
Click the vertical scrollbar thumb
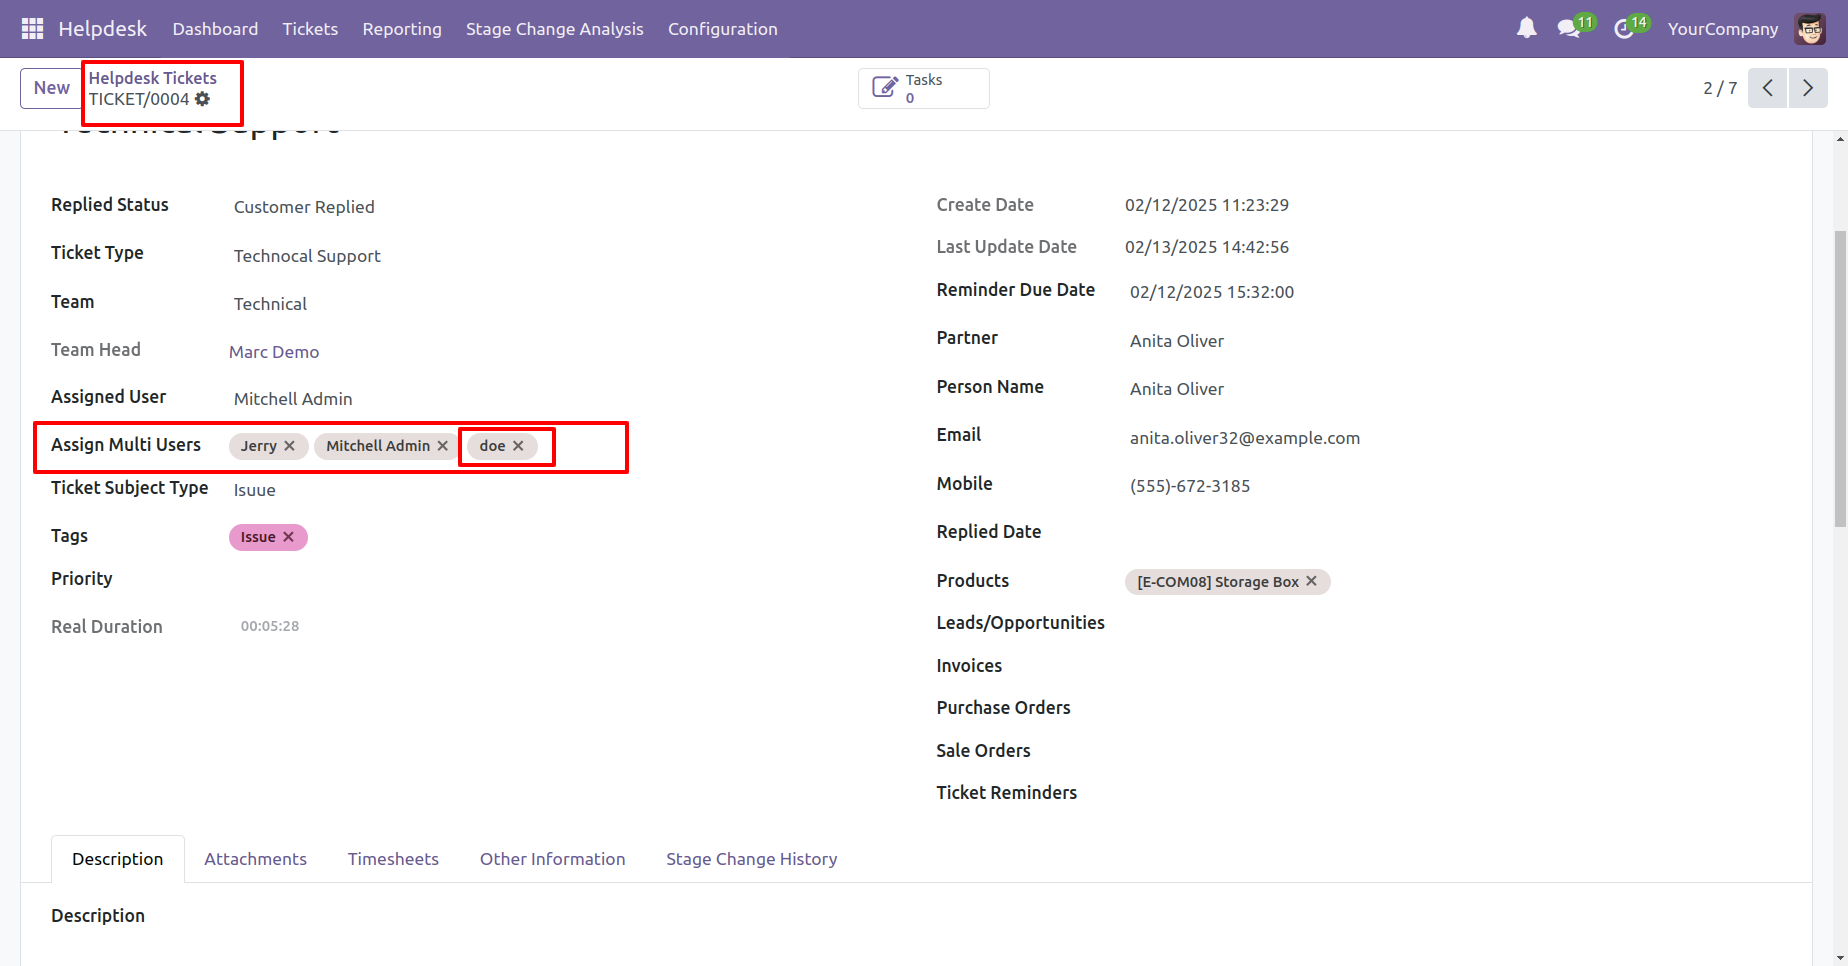tap(1840, 378)
